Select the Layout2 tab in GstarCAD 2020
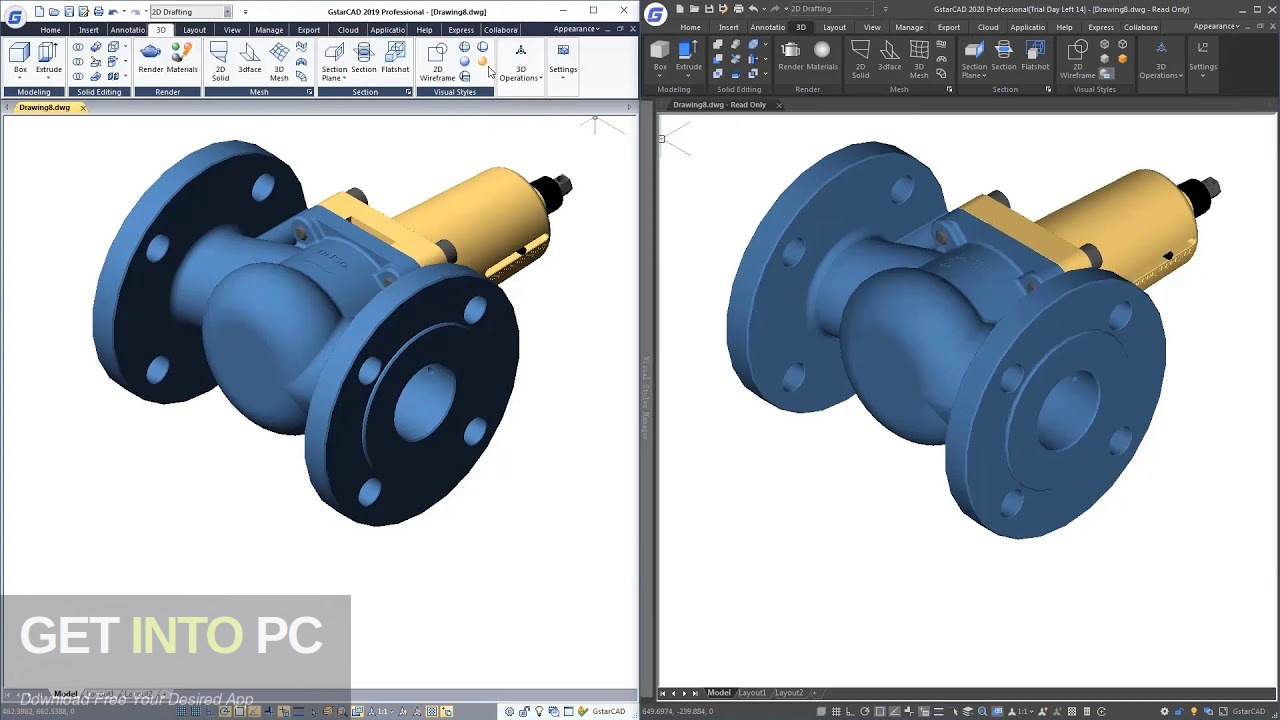This screenshot has width=1280, height=720. click(x=789, y=693)
